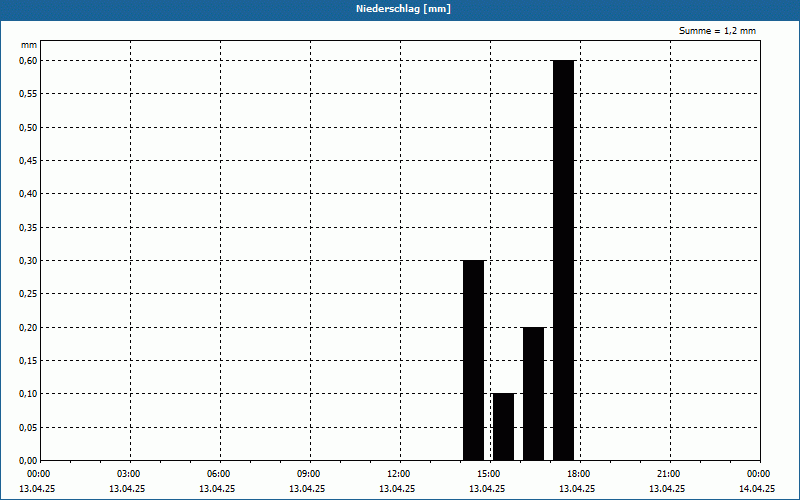Click the 15:00 time axis label
The image size is (800, 500).
pos(489,474)
